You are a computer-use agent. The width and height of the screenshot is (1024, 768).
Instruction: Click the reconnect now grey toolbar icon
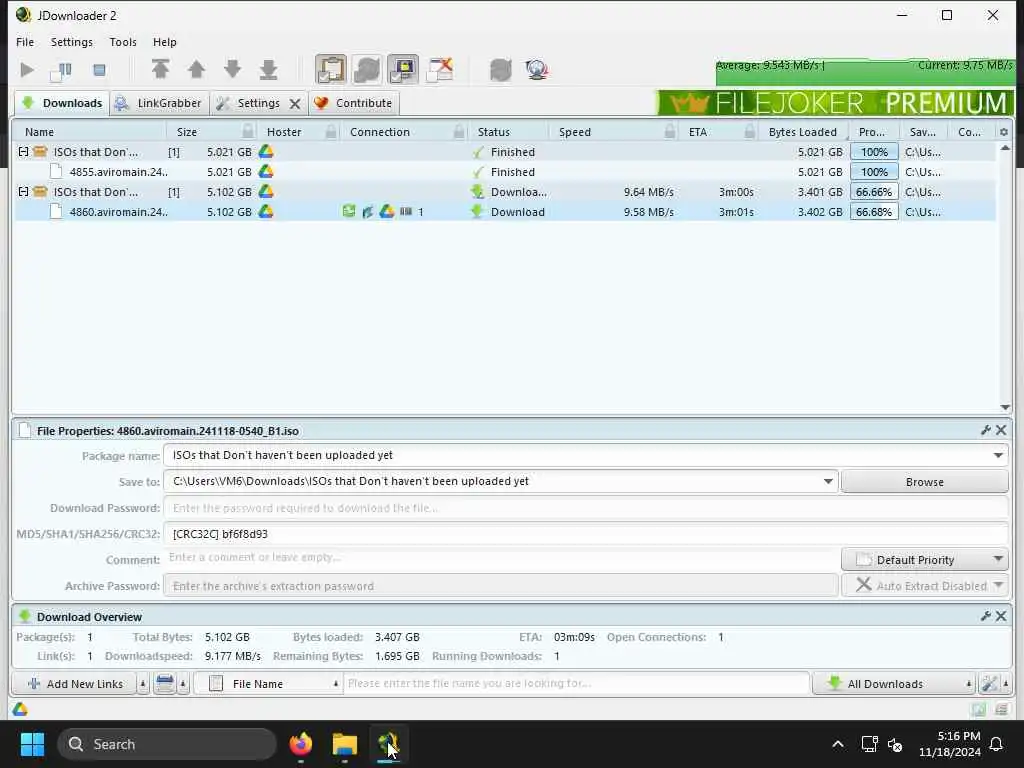pyautogui.click(x=501, y=69)
